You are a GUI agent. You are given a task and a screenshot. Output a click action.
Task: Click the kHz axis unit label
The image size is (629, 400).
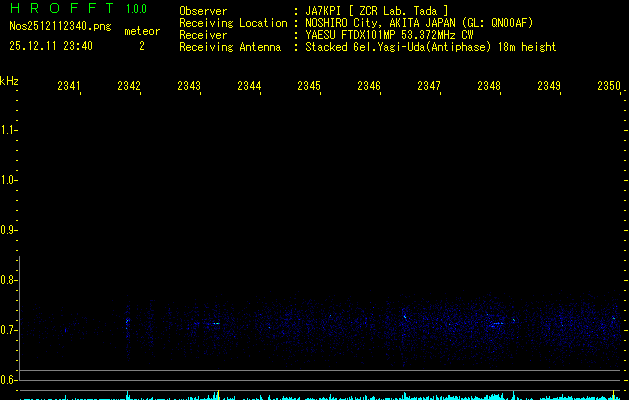(x=9, y=81)
